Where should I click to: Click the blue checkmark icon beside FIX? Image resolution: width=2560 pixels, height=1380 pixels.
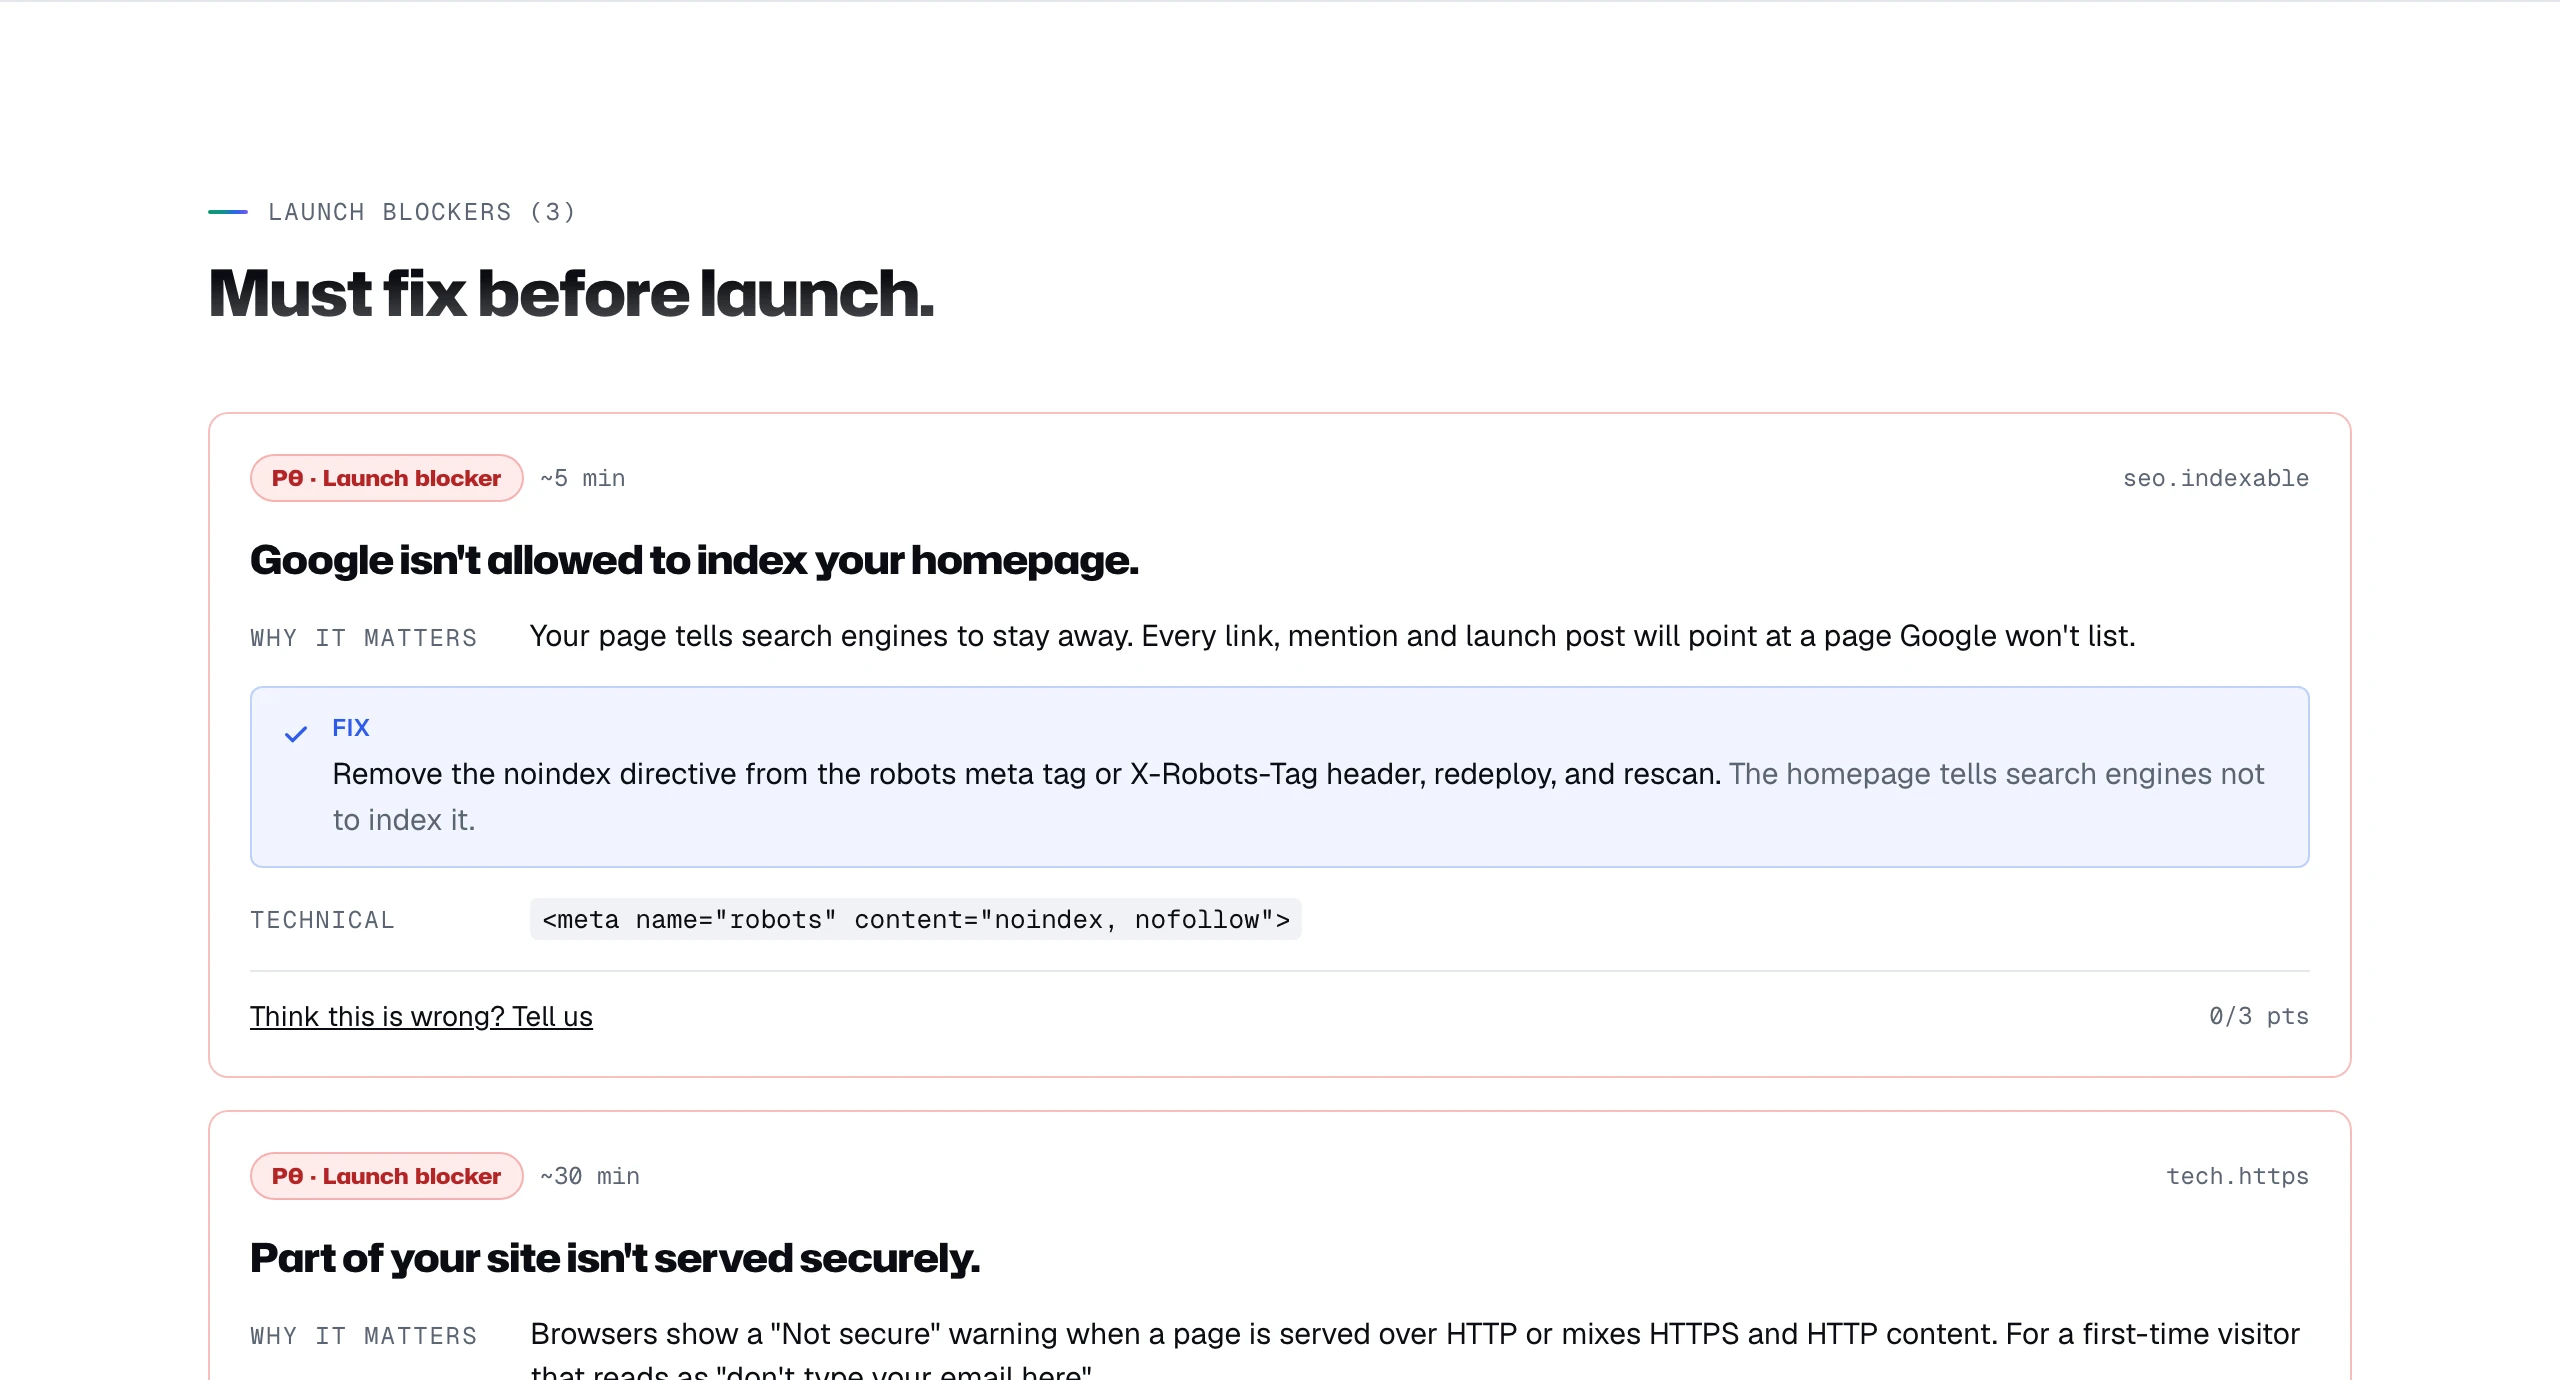click(295, 734)
